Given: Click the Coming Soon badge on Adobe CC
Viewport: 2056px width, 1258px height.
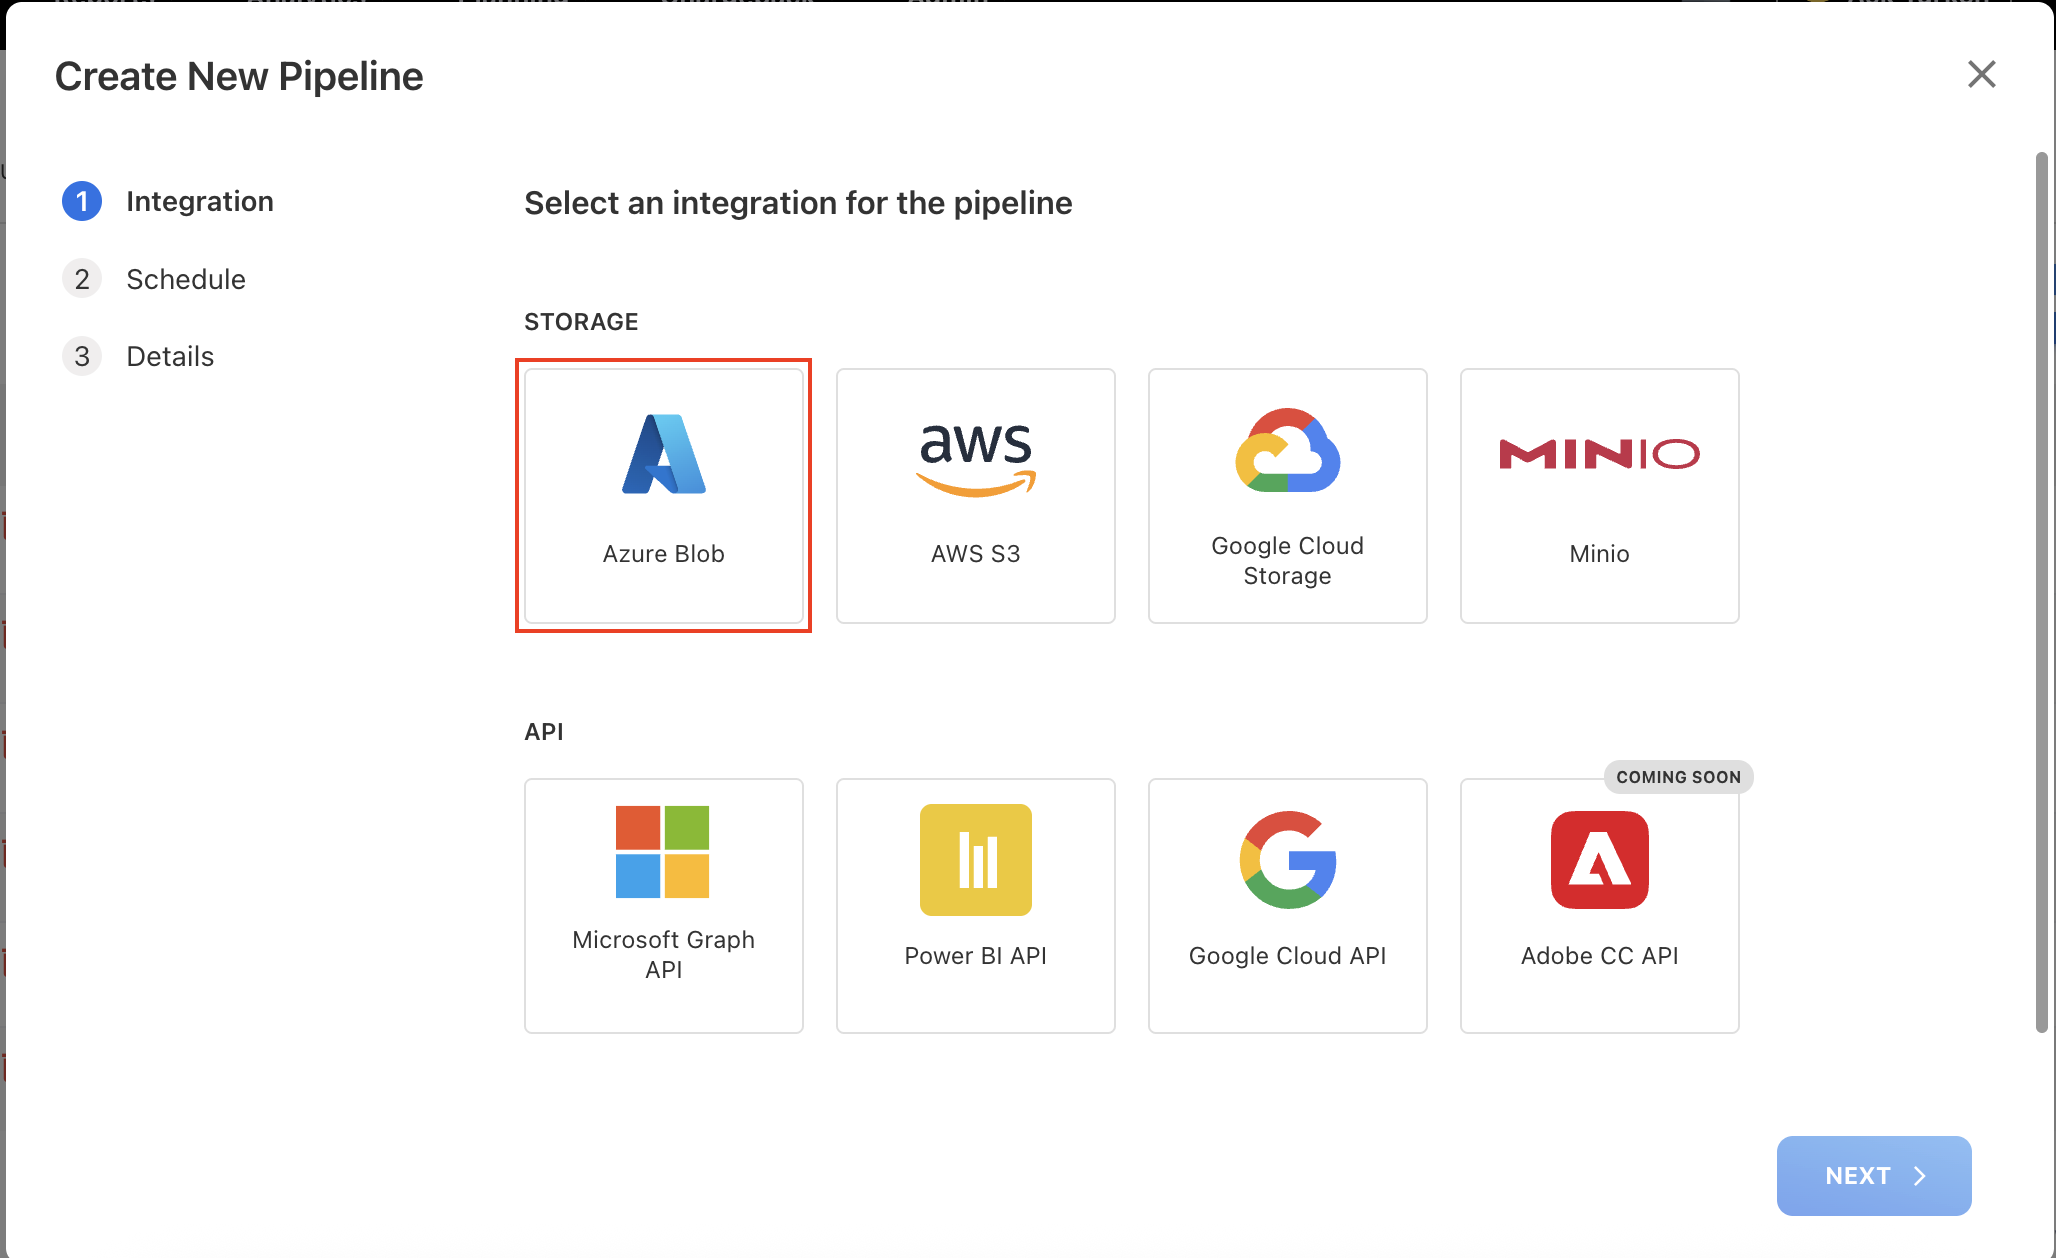Looking at the screenshot, I should click(1677, 777).
